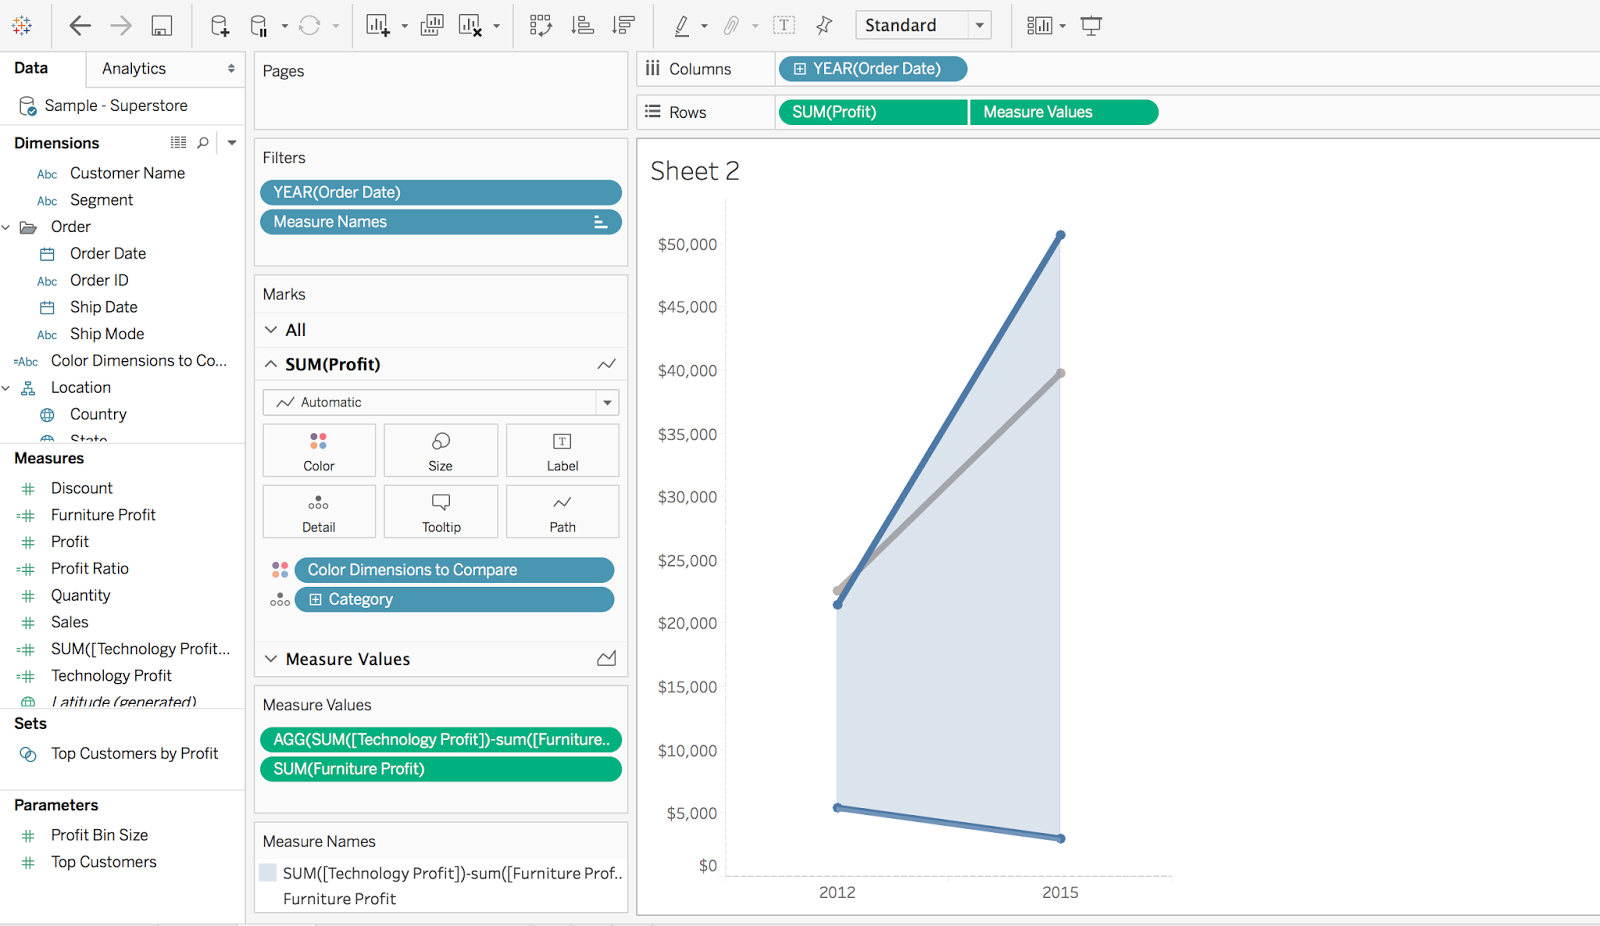Click the pin fix axes icon
The height and width of the screenshot is (926, 1600).
point(824,26)
